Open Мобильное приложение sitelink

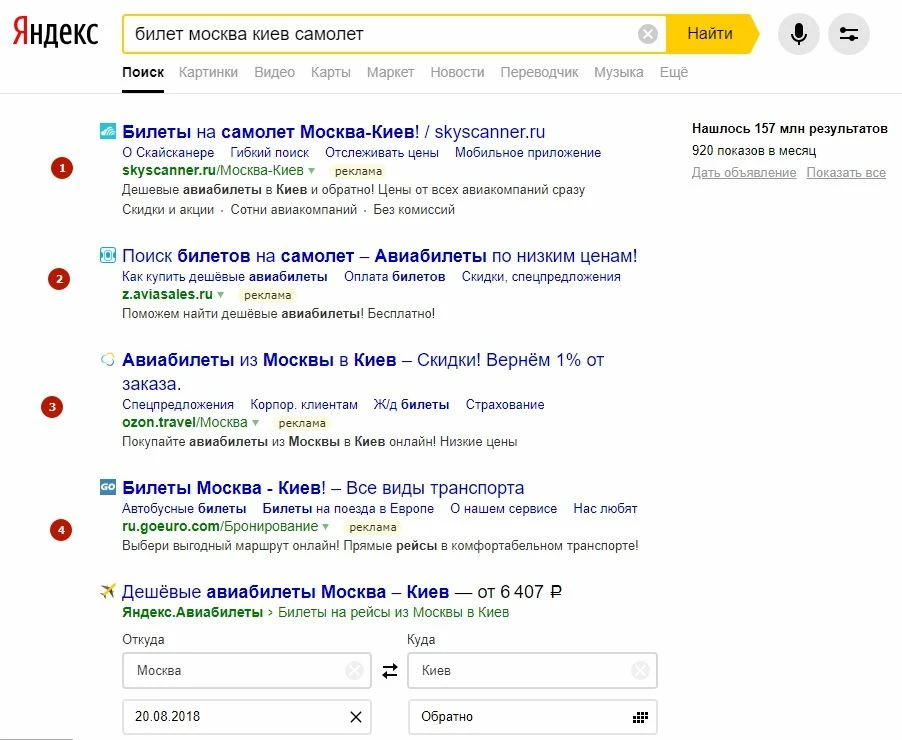pos(528,152)
